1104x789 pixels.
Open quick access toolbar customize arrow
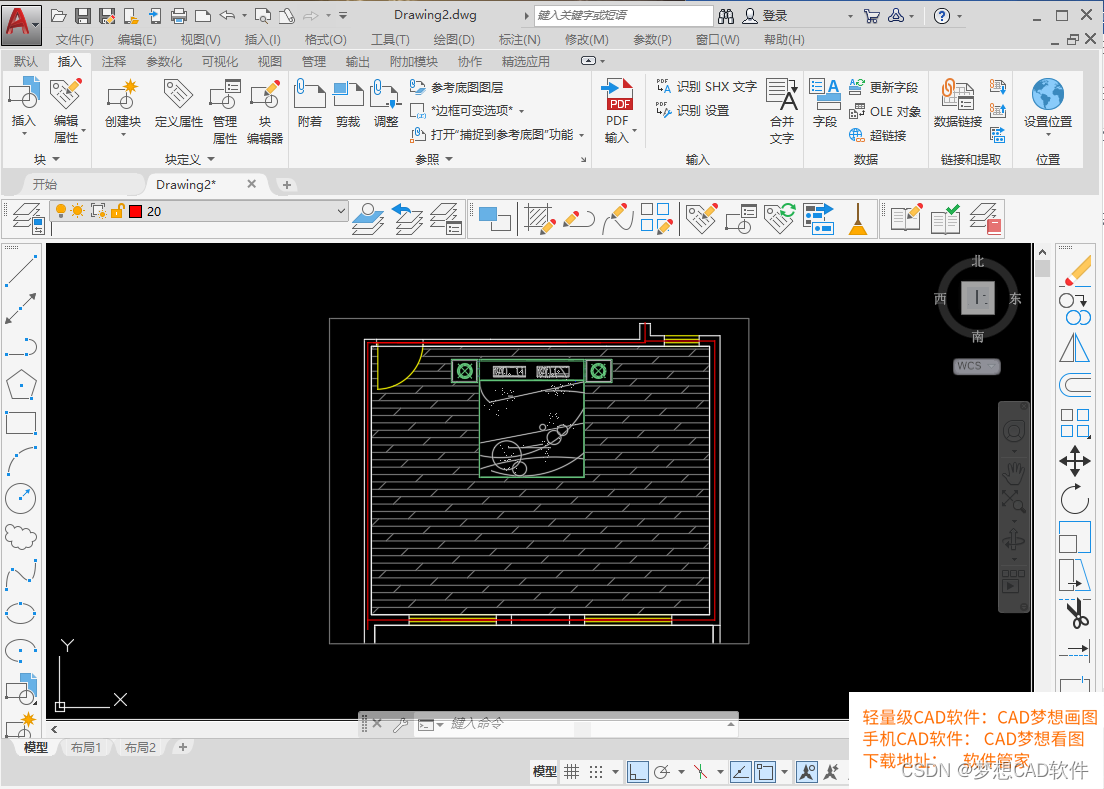pos(343,15)
